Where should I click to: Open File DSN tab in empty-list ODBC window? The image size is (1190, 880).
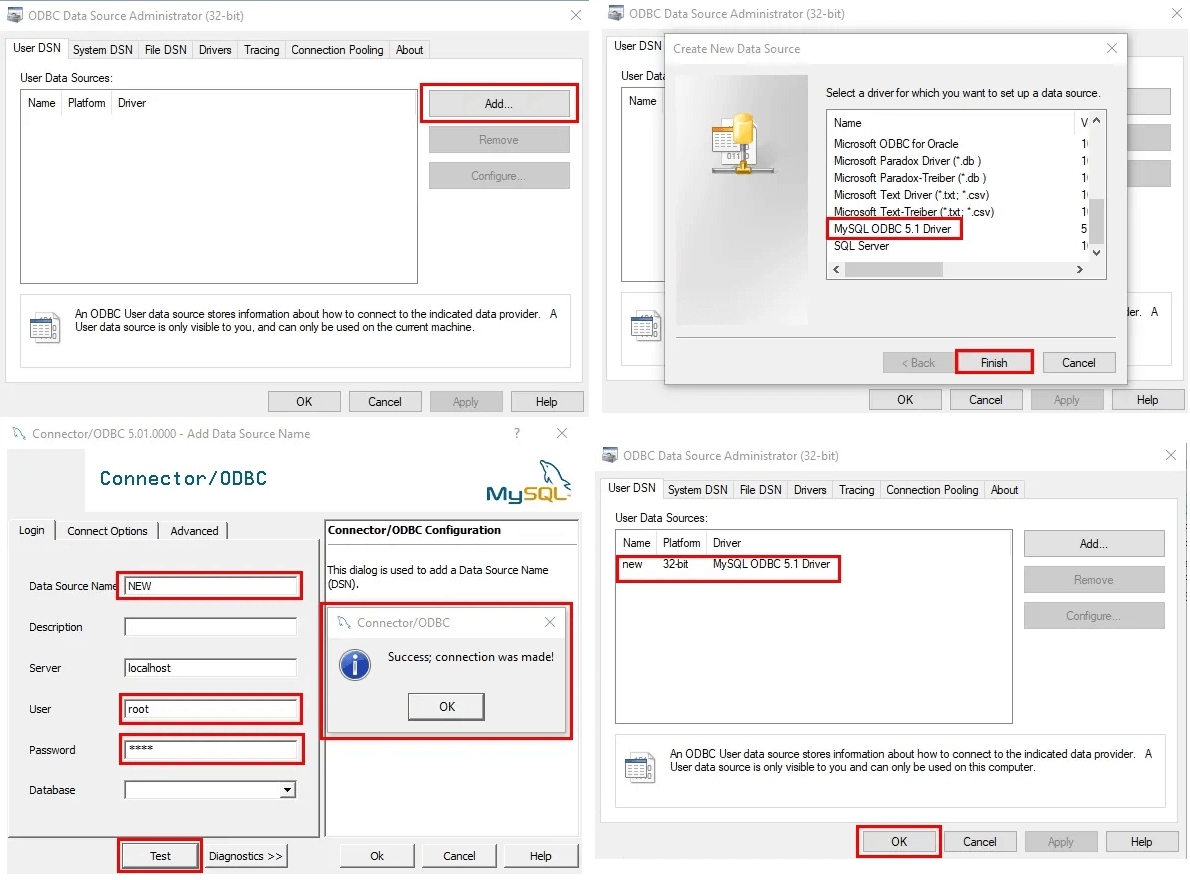coord(165,50)
